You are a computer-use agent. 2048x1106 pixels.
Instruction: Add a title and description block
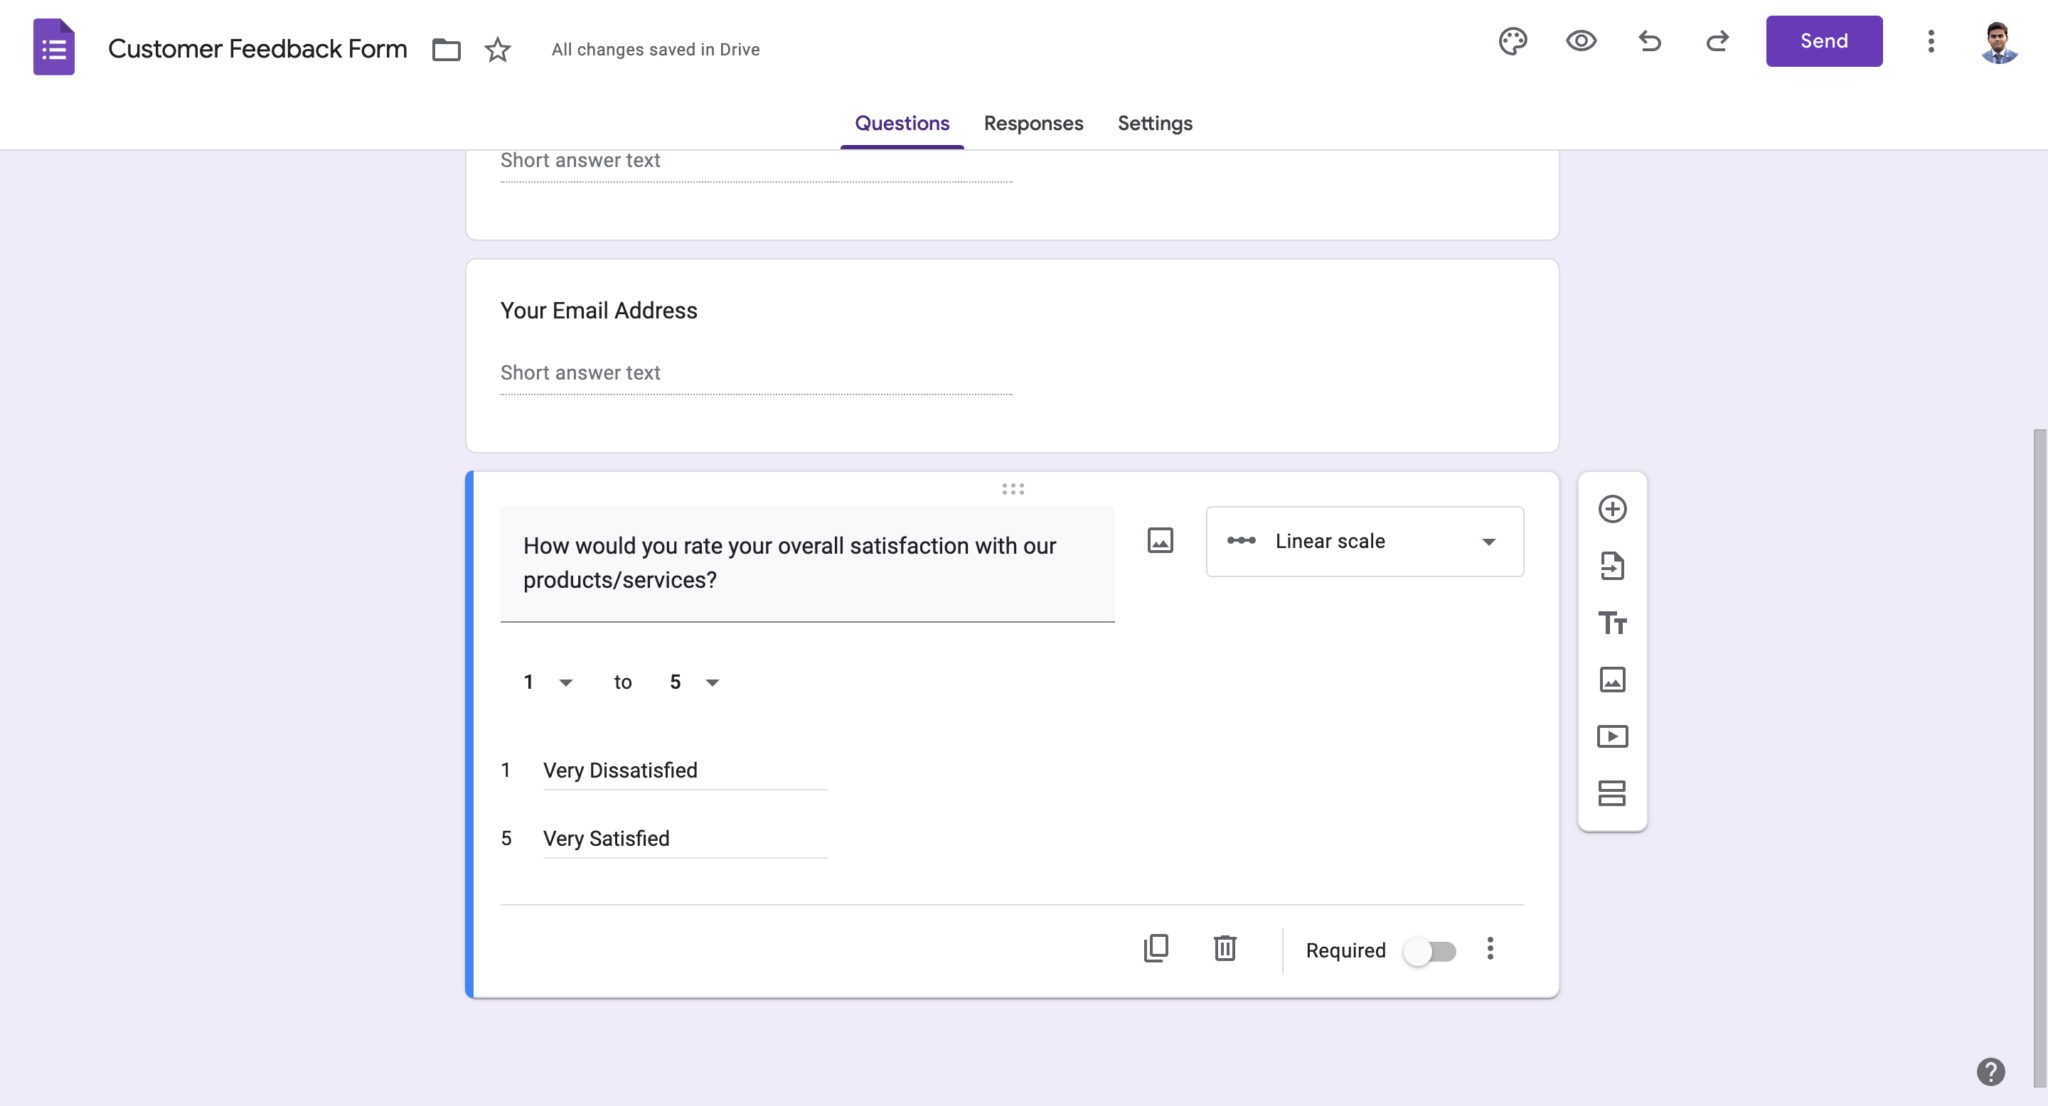(1612, 622)
